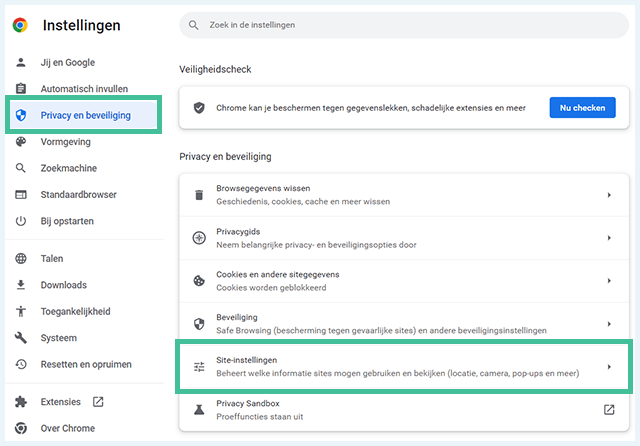Click the puzzle piece icon for Extensies
The width and height of the screenshot is (640, 446).
[21, 402]
